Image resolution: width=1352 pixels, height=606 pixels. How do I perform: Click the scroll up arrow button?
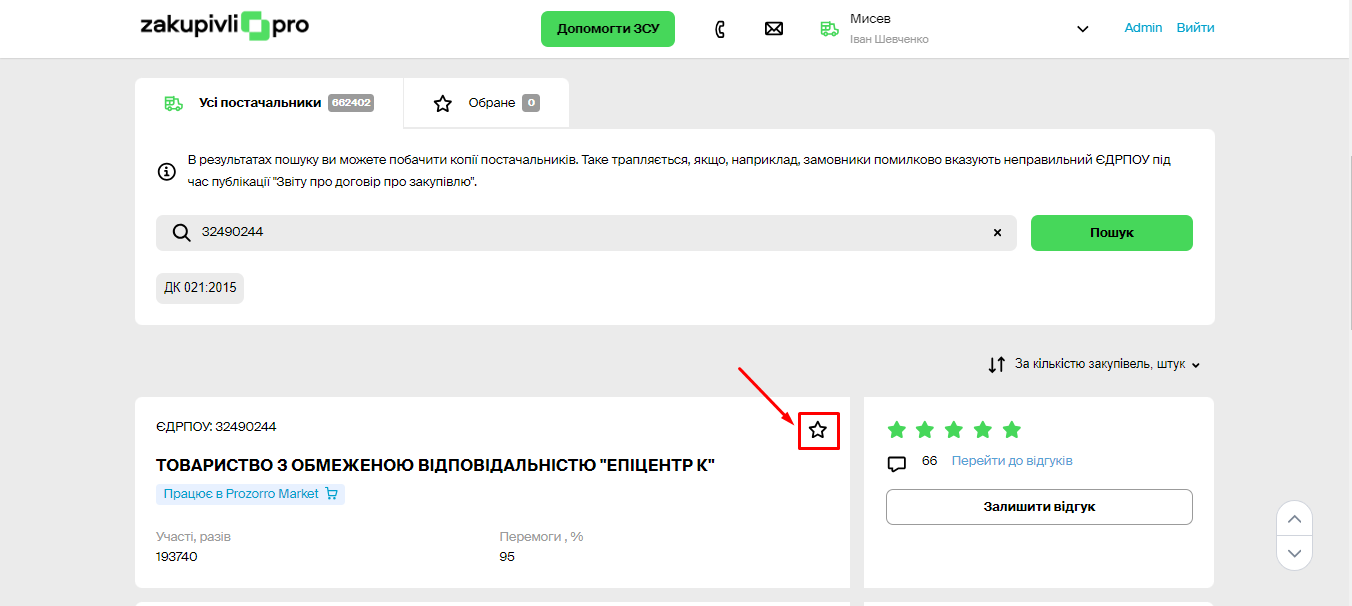tap(1294, 519)
